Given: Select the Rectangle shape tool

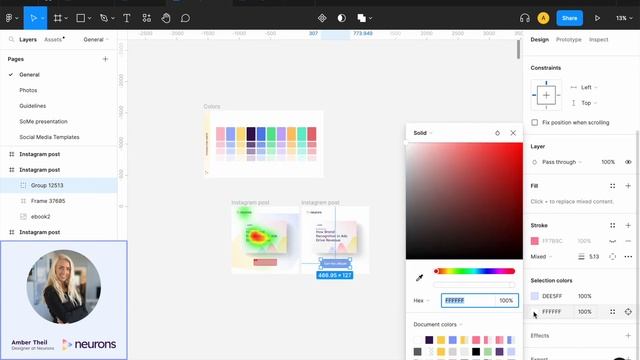Looking at the screenshot, I should click(x=81, y=18).
